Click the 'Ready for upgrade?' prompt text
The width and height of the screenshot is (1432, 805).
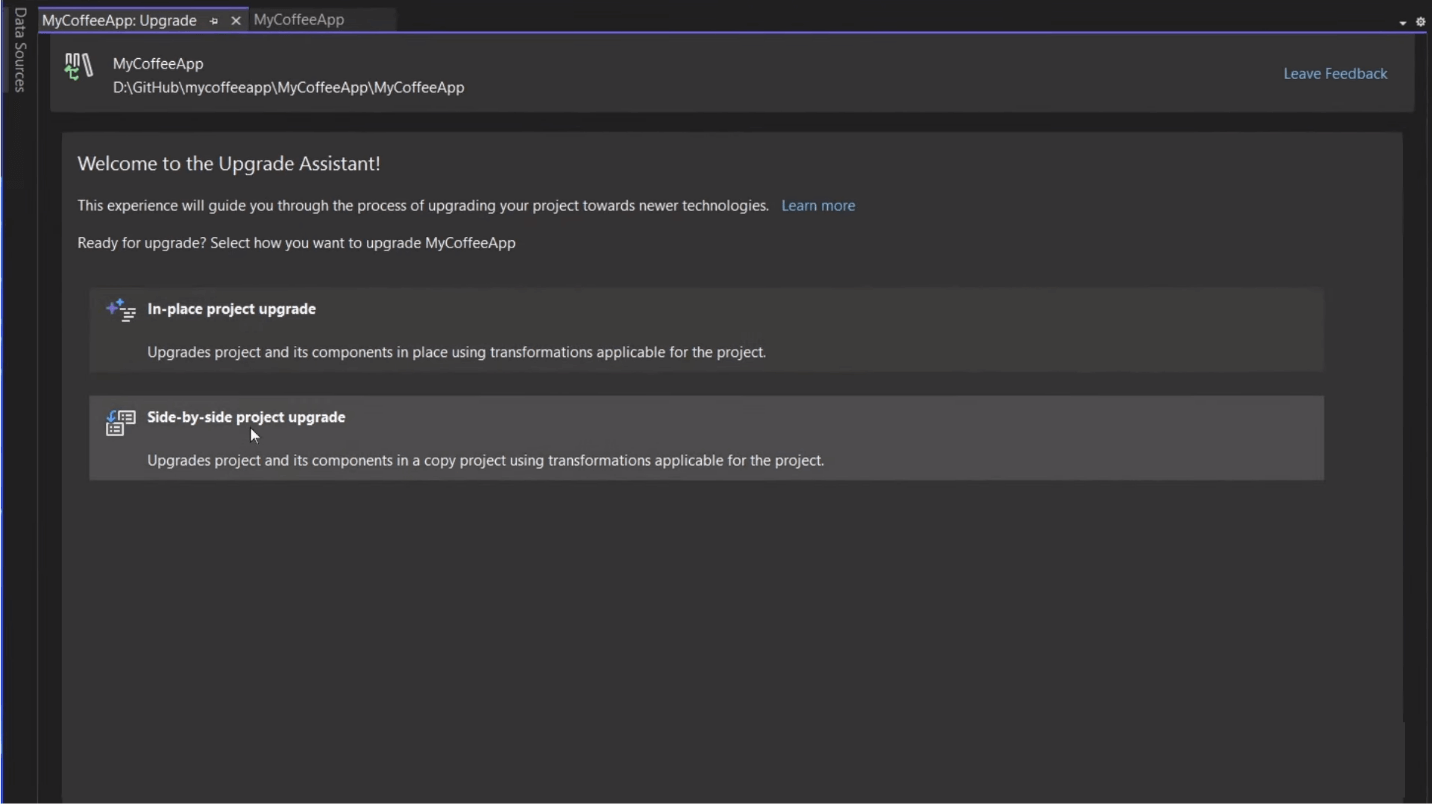click(x=296, y=242)
